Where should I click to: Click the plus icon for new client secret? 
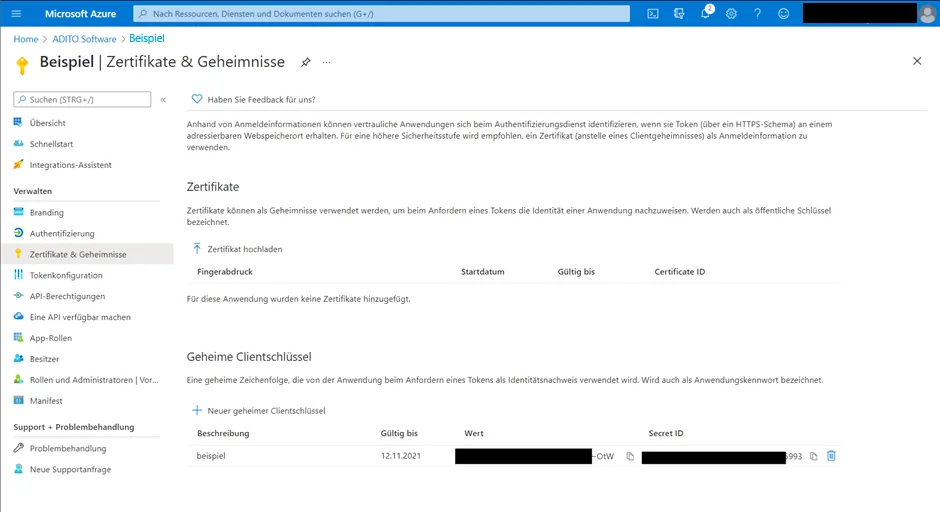tap(197, 411)
